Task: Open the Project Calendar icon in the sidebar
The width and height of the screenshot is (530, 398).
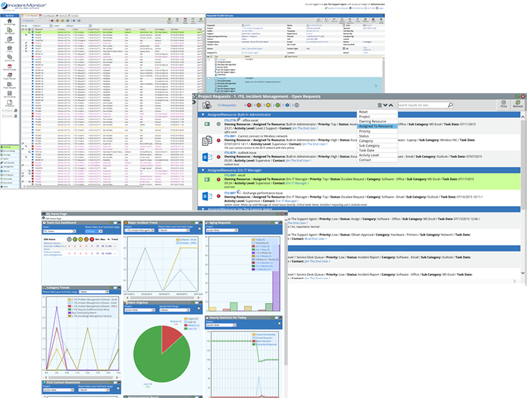Action: tap(9, 75)
